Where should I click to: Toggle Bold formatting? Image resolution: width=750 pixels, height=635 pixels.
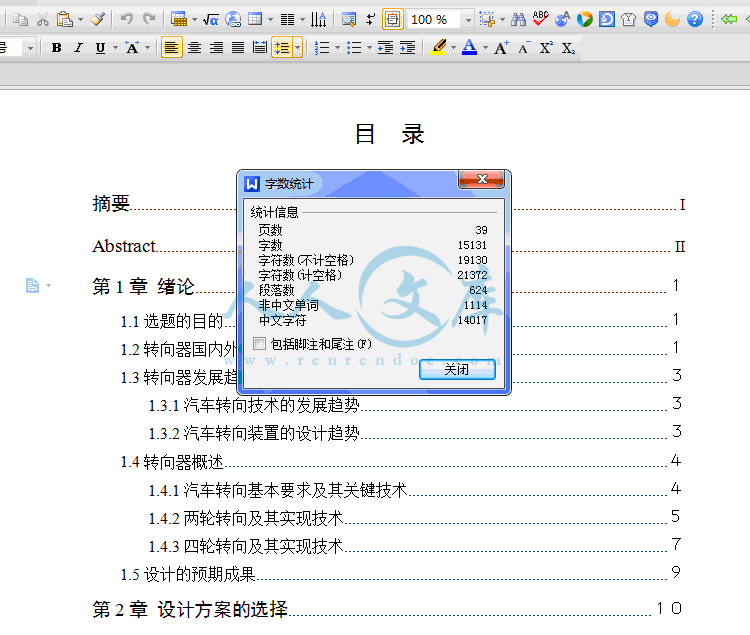pyautogui.click(x=56, y=48)
